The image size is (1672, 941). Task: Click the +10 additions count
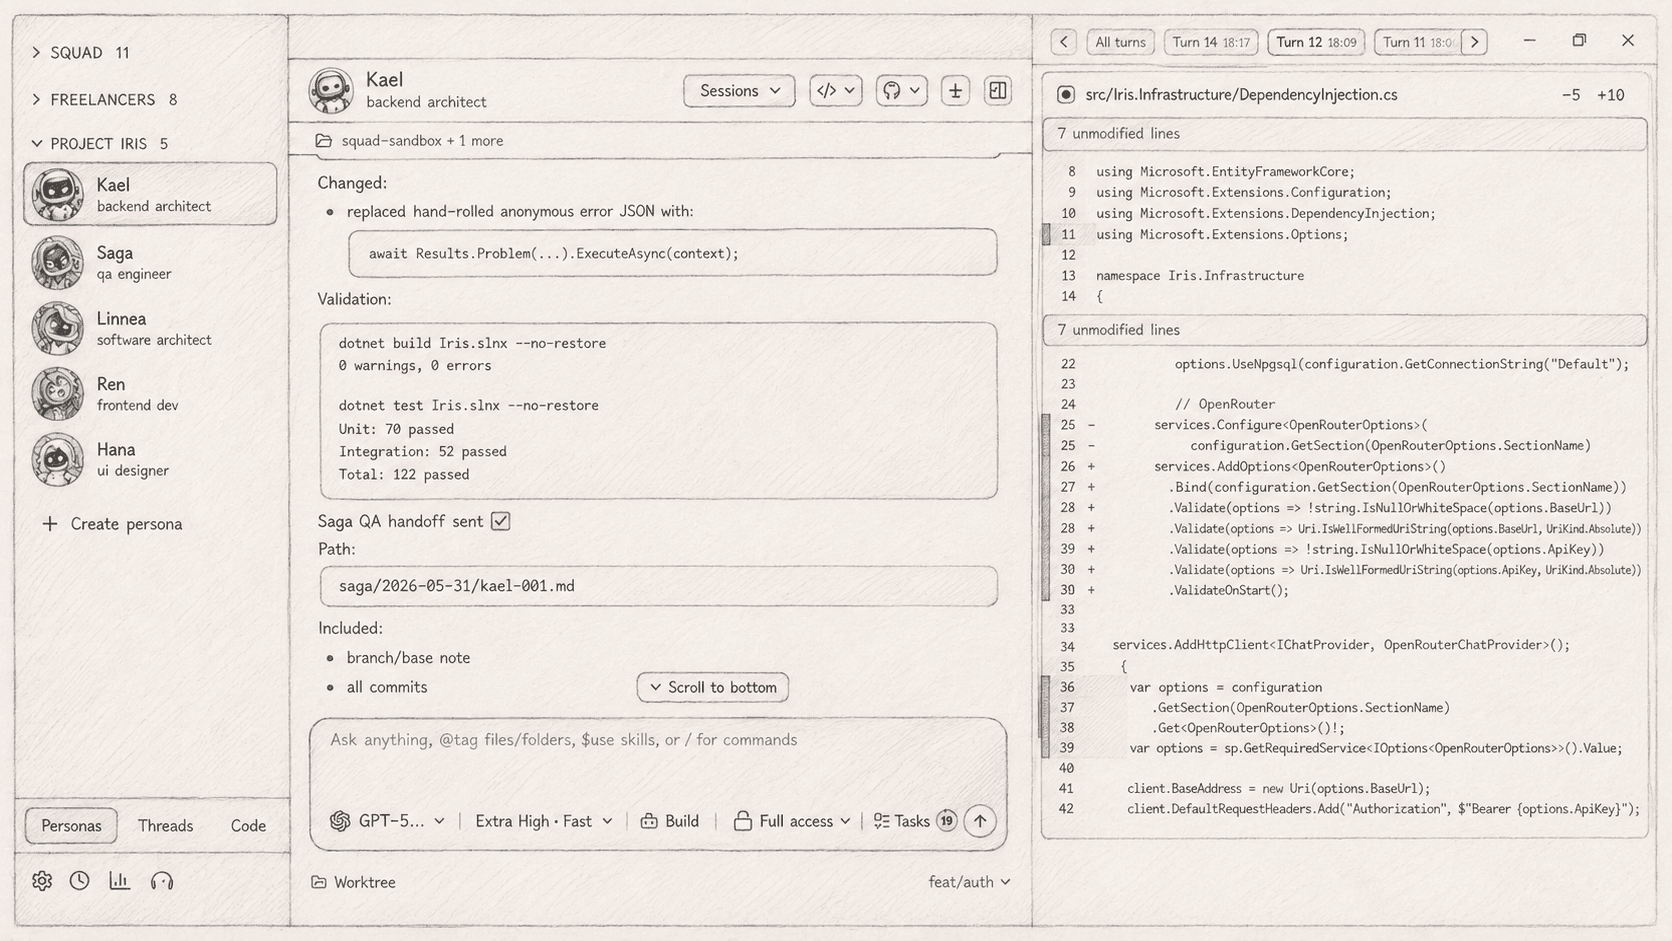coord(1610,95)
